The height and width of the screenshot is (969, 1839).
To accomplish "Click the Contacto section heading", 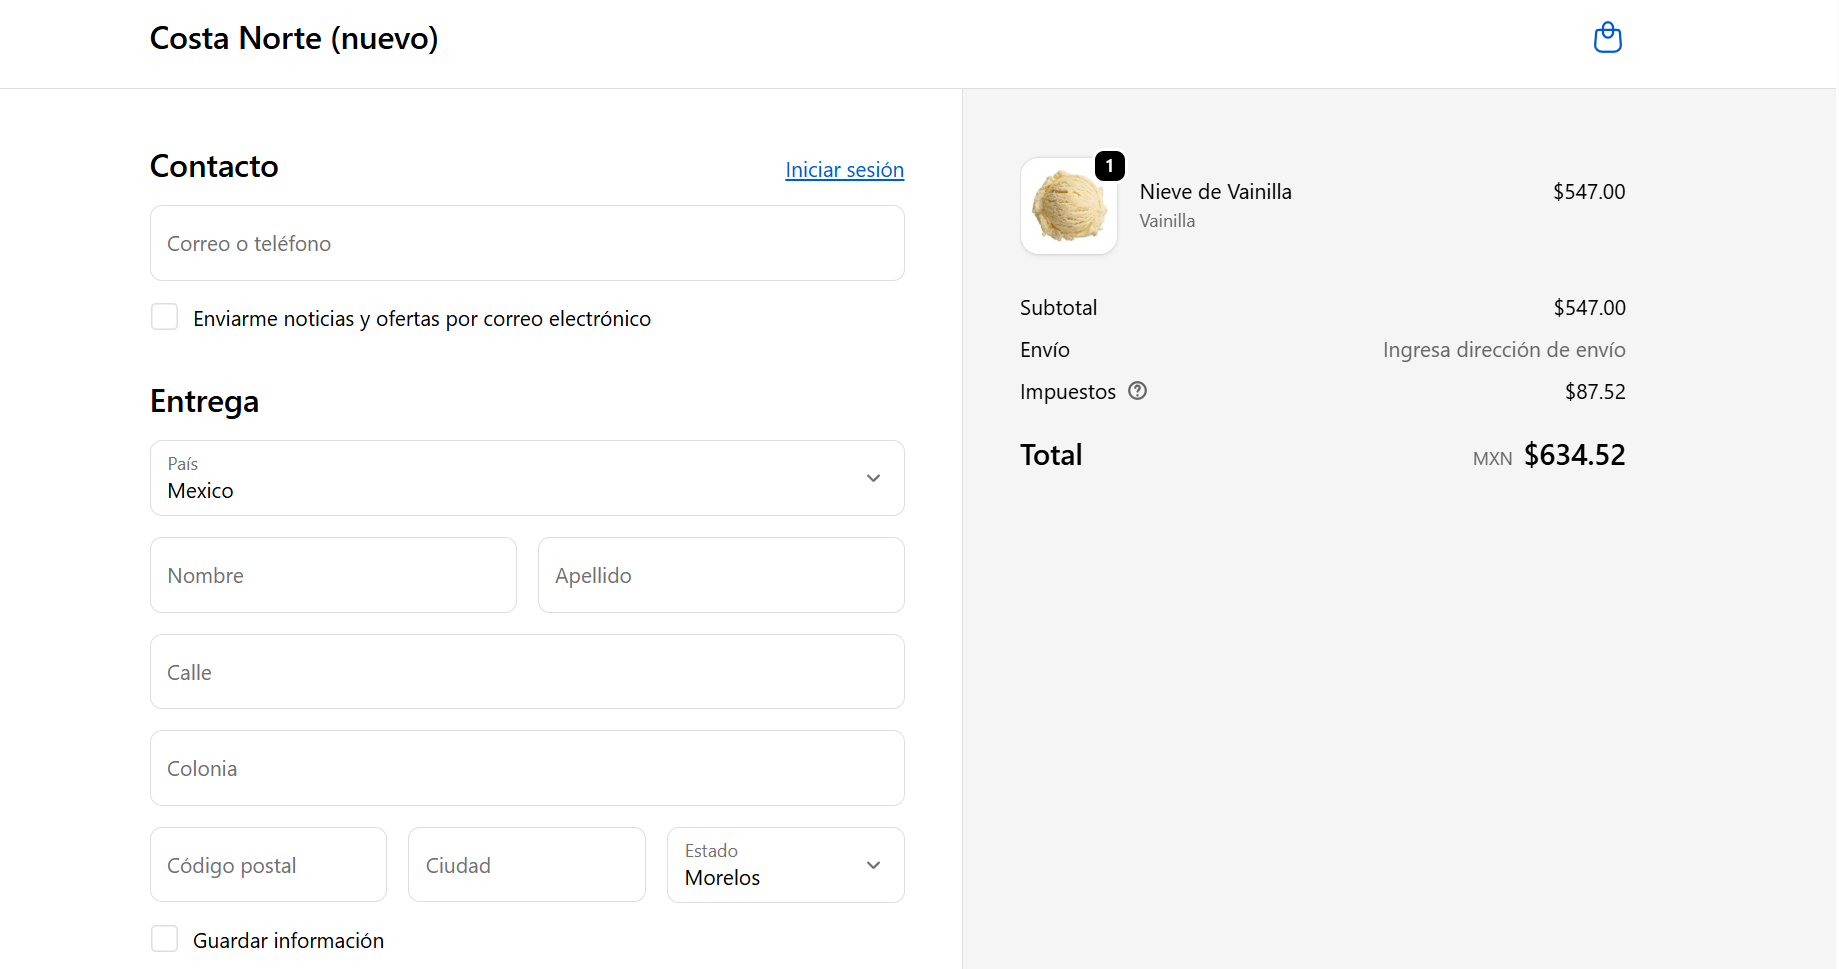I will tap(214, 166).
